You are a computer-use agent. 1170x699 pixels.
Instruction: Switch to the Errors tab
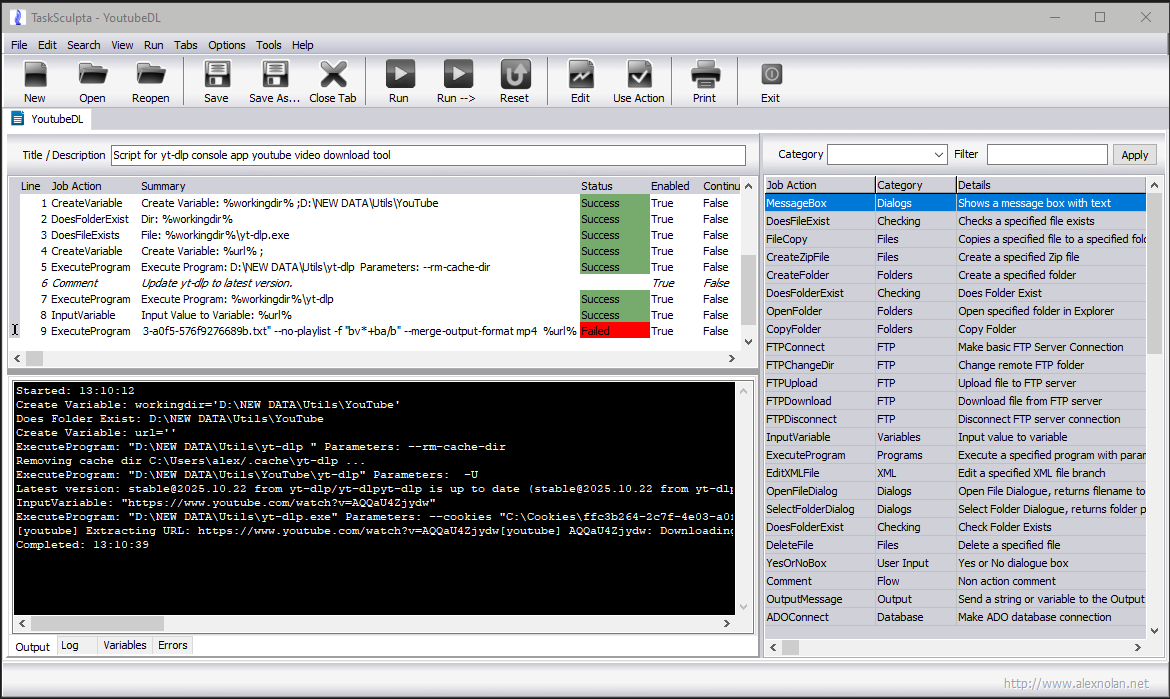click(173, 646)
